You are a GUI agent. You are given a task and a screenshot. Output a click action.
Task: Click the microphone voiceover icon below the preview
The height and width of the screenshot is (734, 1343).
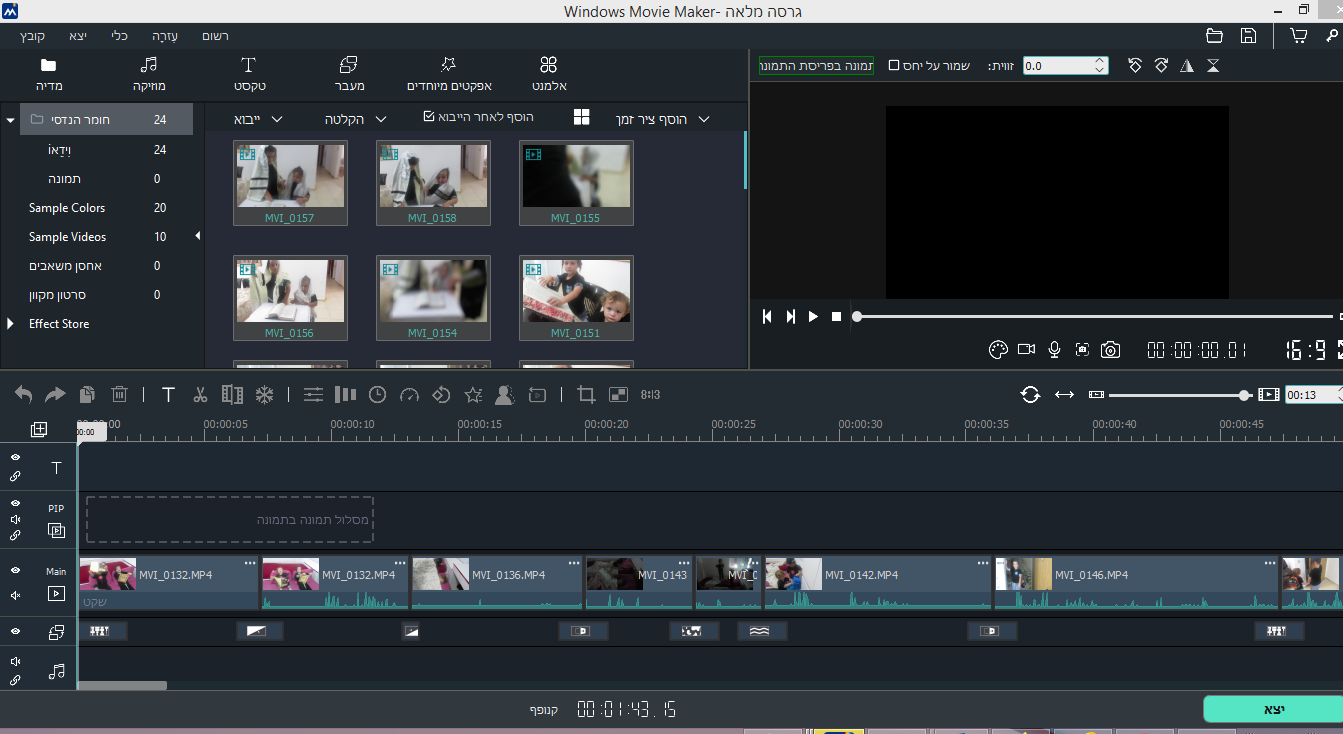(1054, 349)
